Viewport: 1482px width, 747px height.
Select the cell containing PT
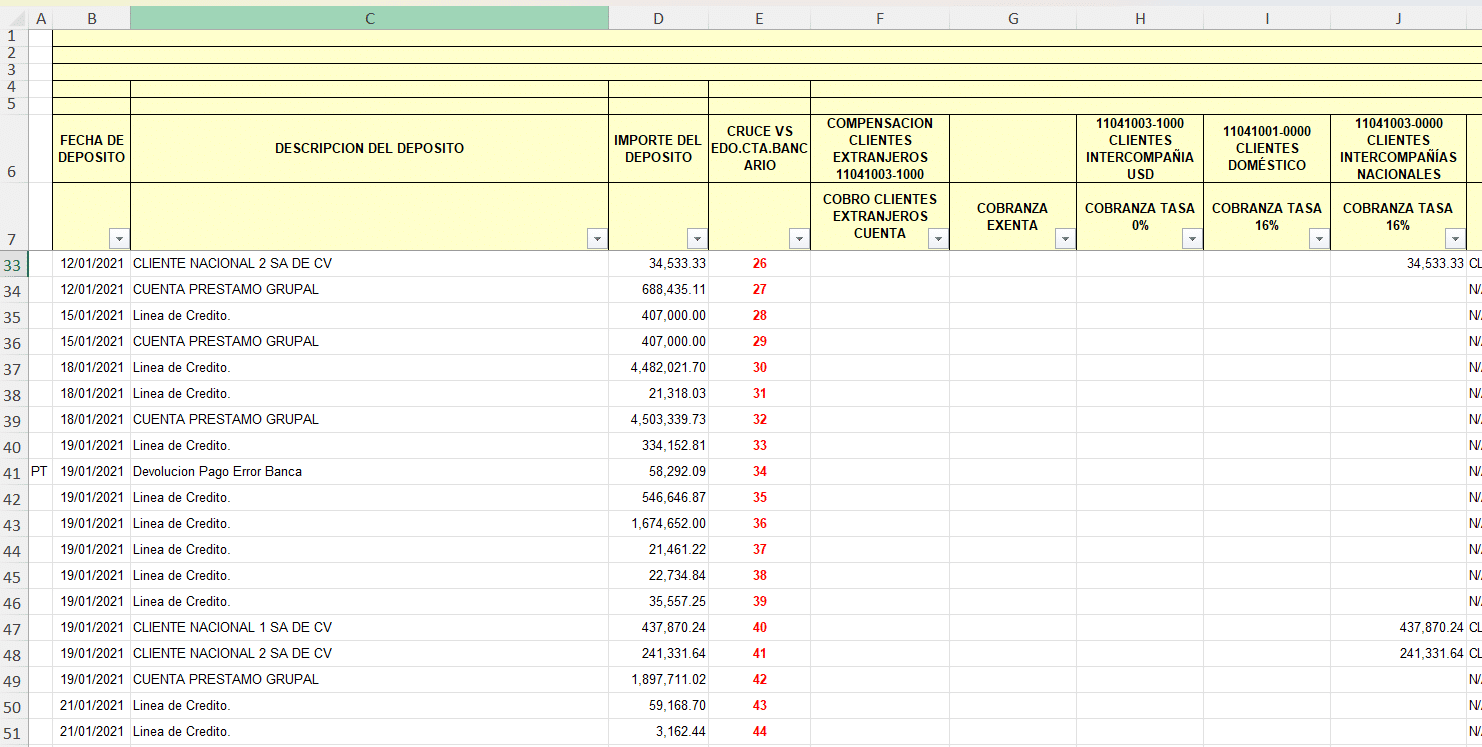pyautogui.click(x=40, y=471)
